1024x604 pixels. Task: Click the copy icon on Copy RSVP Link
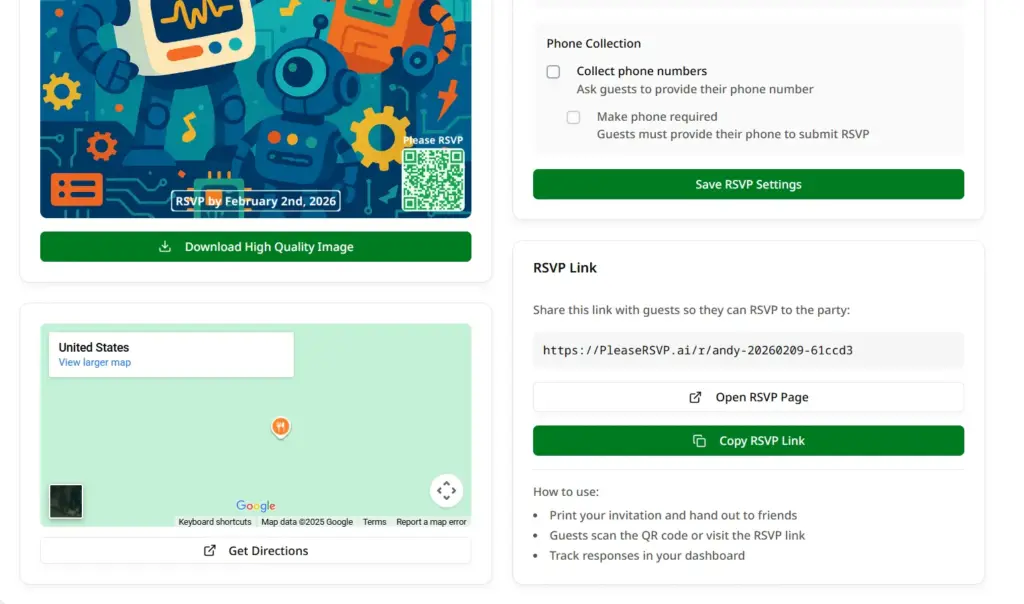698,440
